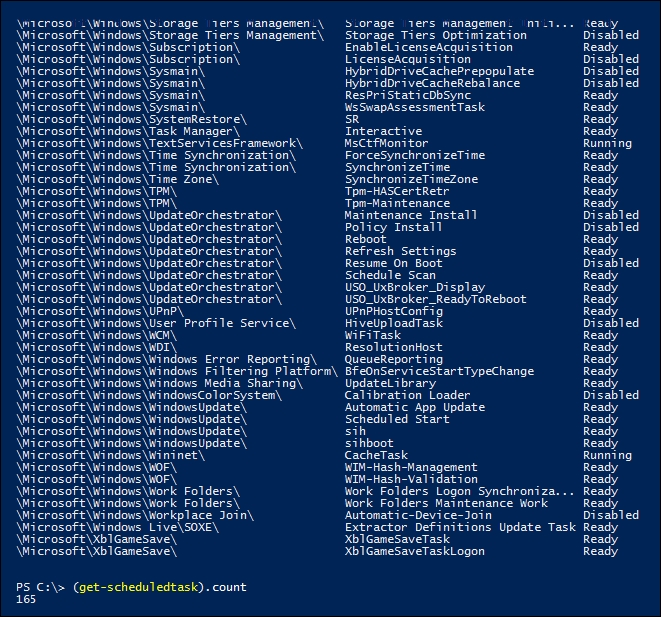Select the Reboot task name
661x617 pixels.
click(x=365, y=239)
